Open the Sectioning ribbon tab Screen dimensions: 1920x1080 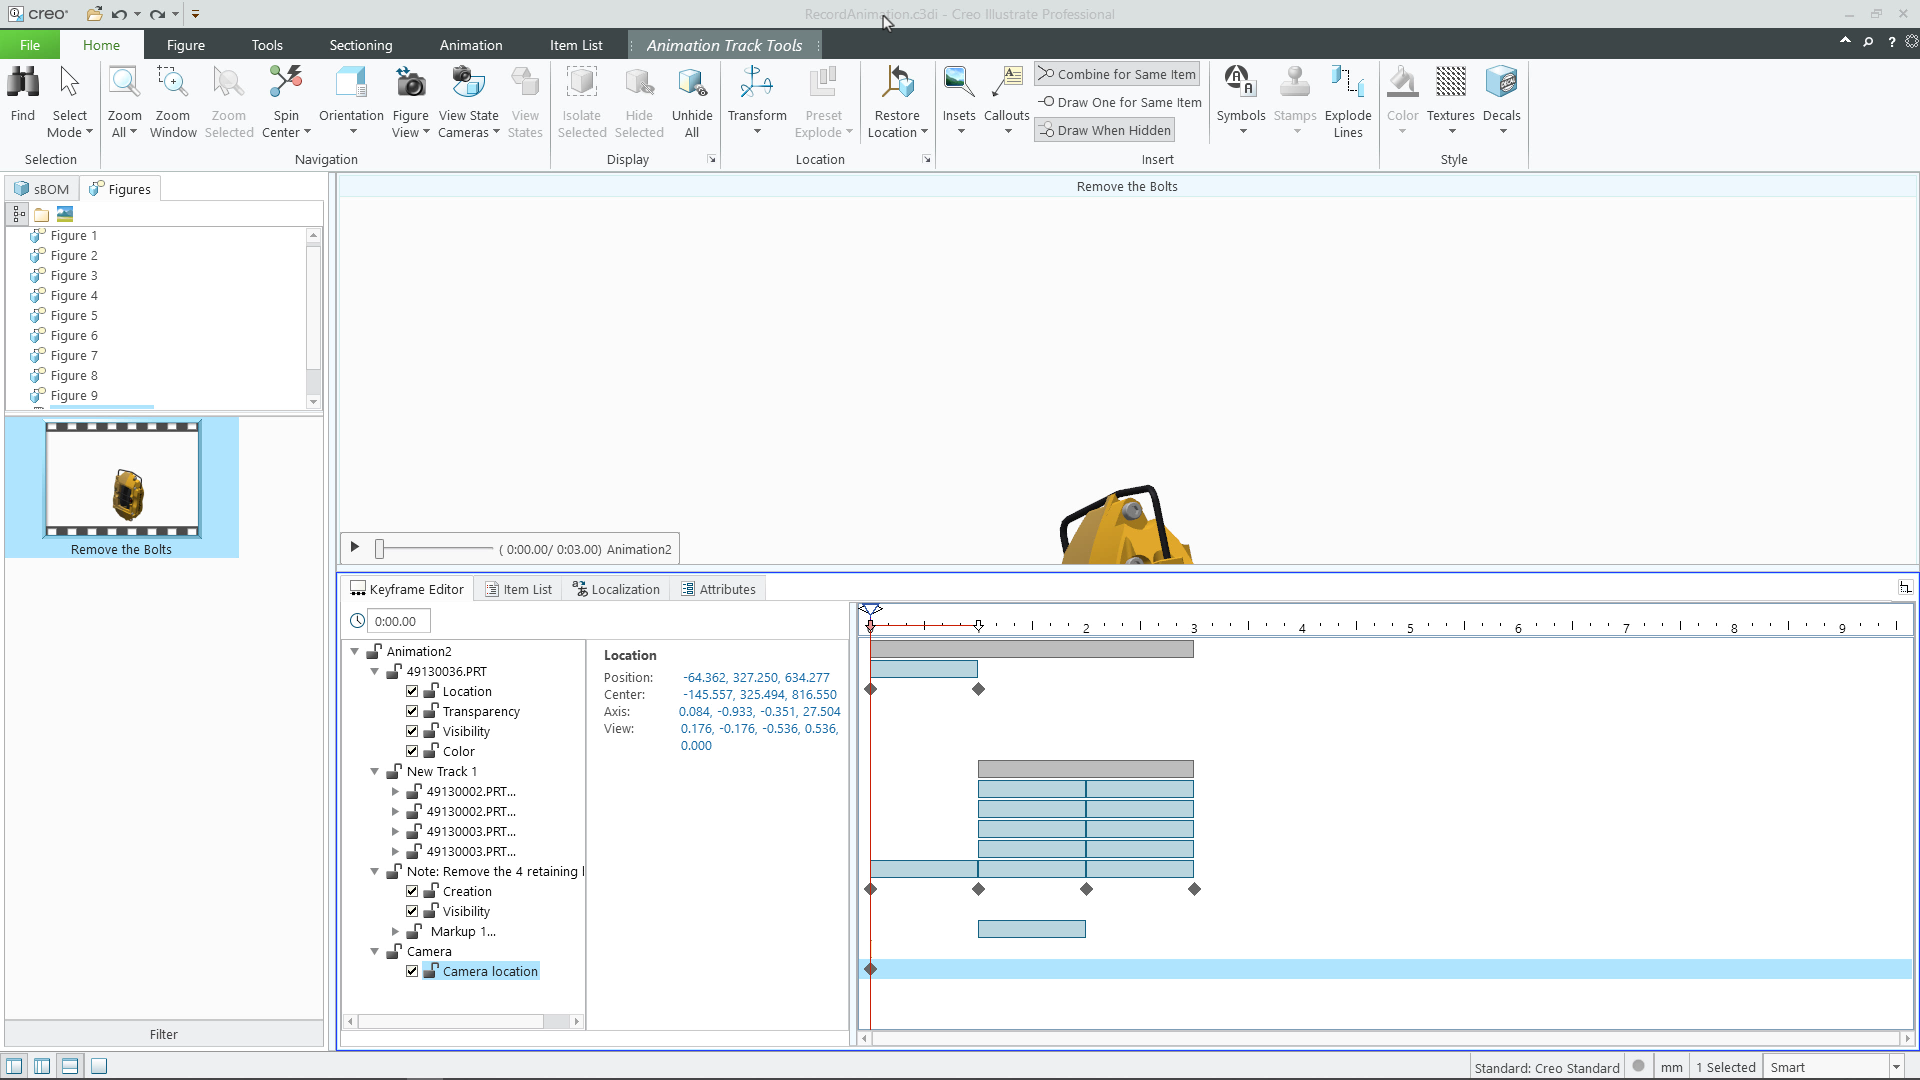pyautogui.click(x=361, y=45)
